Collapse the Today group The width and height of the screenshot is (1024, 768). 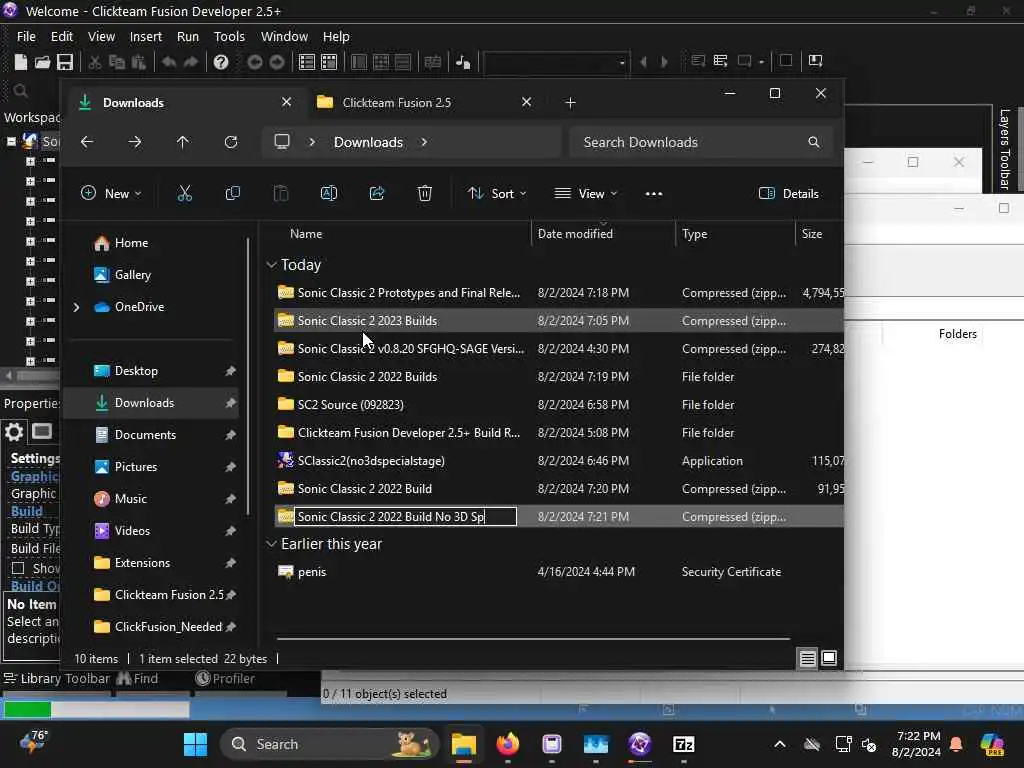(x=272, y=264)
